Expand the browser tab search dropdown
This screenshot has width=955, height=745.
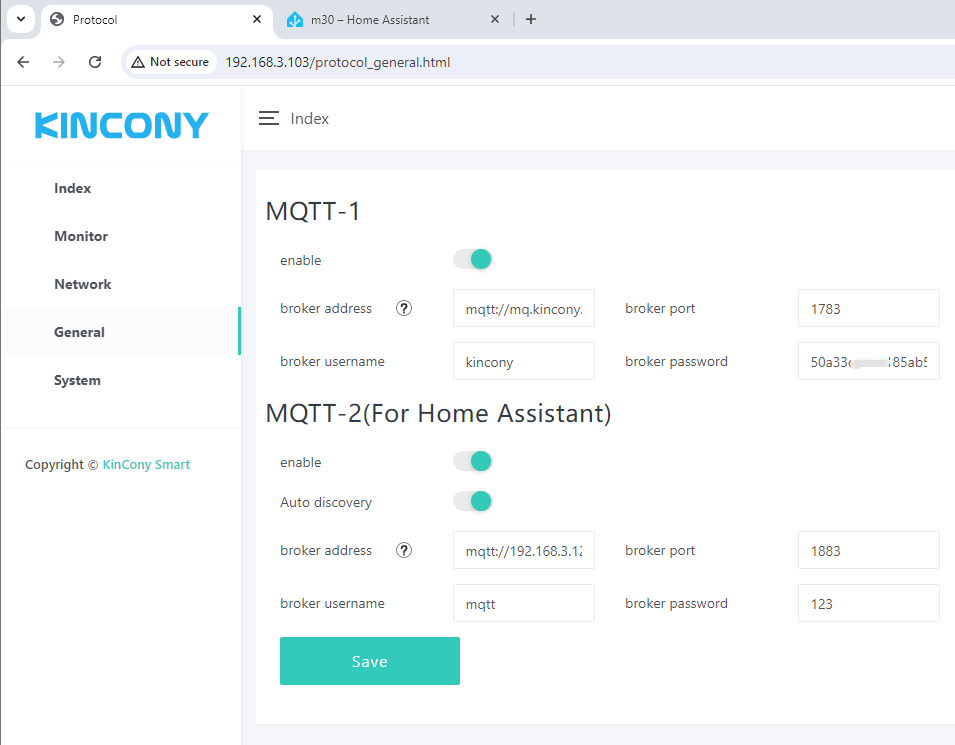pyautogui.click(x=20, y=19)
